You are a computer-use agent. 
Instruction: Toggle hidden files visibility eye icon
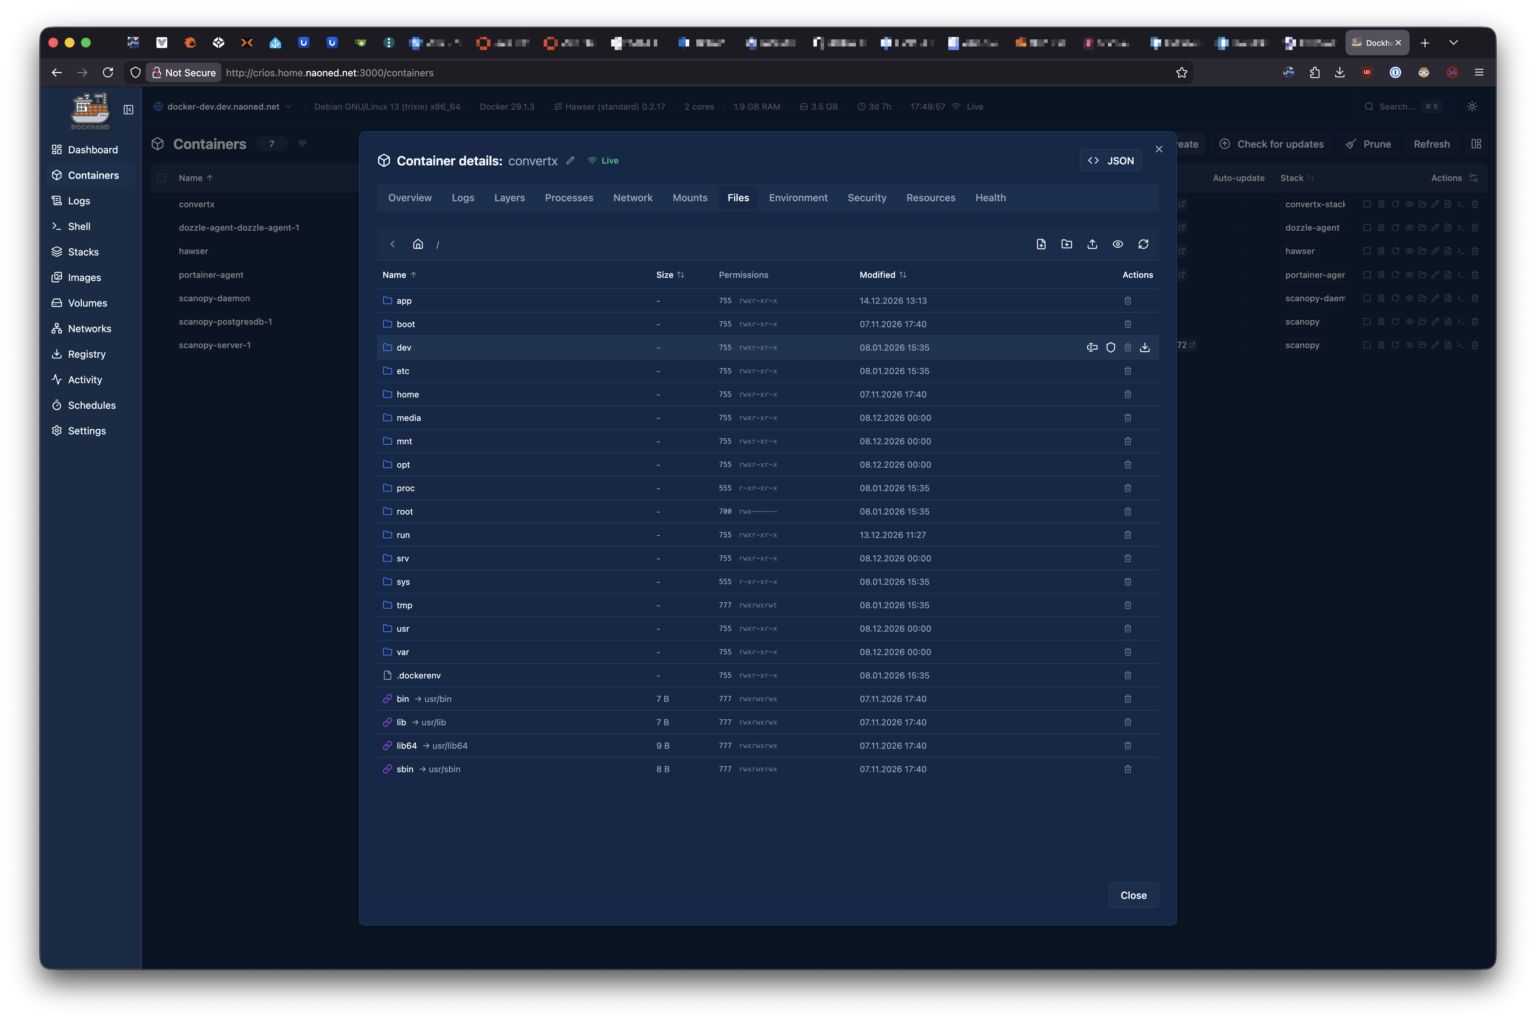click(x=1118, y=244)
